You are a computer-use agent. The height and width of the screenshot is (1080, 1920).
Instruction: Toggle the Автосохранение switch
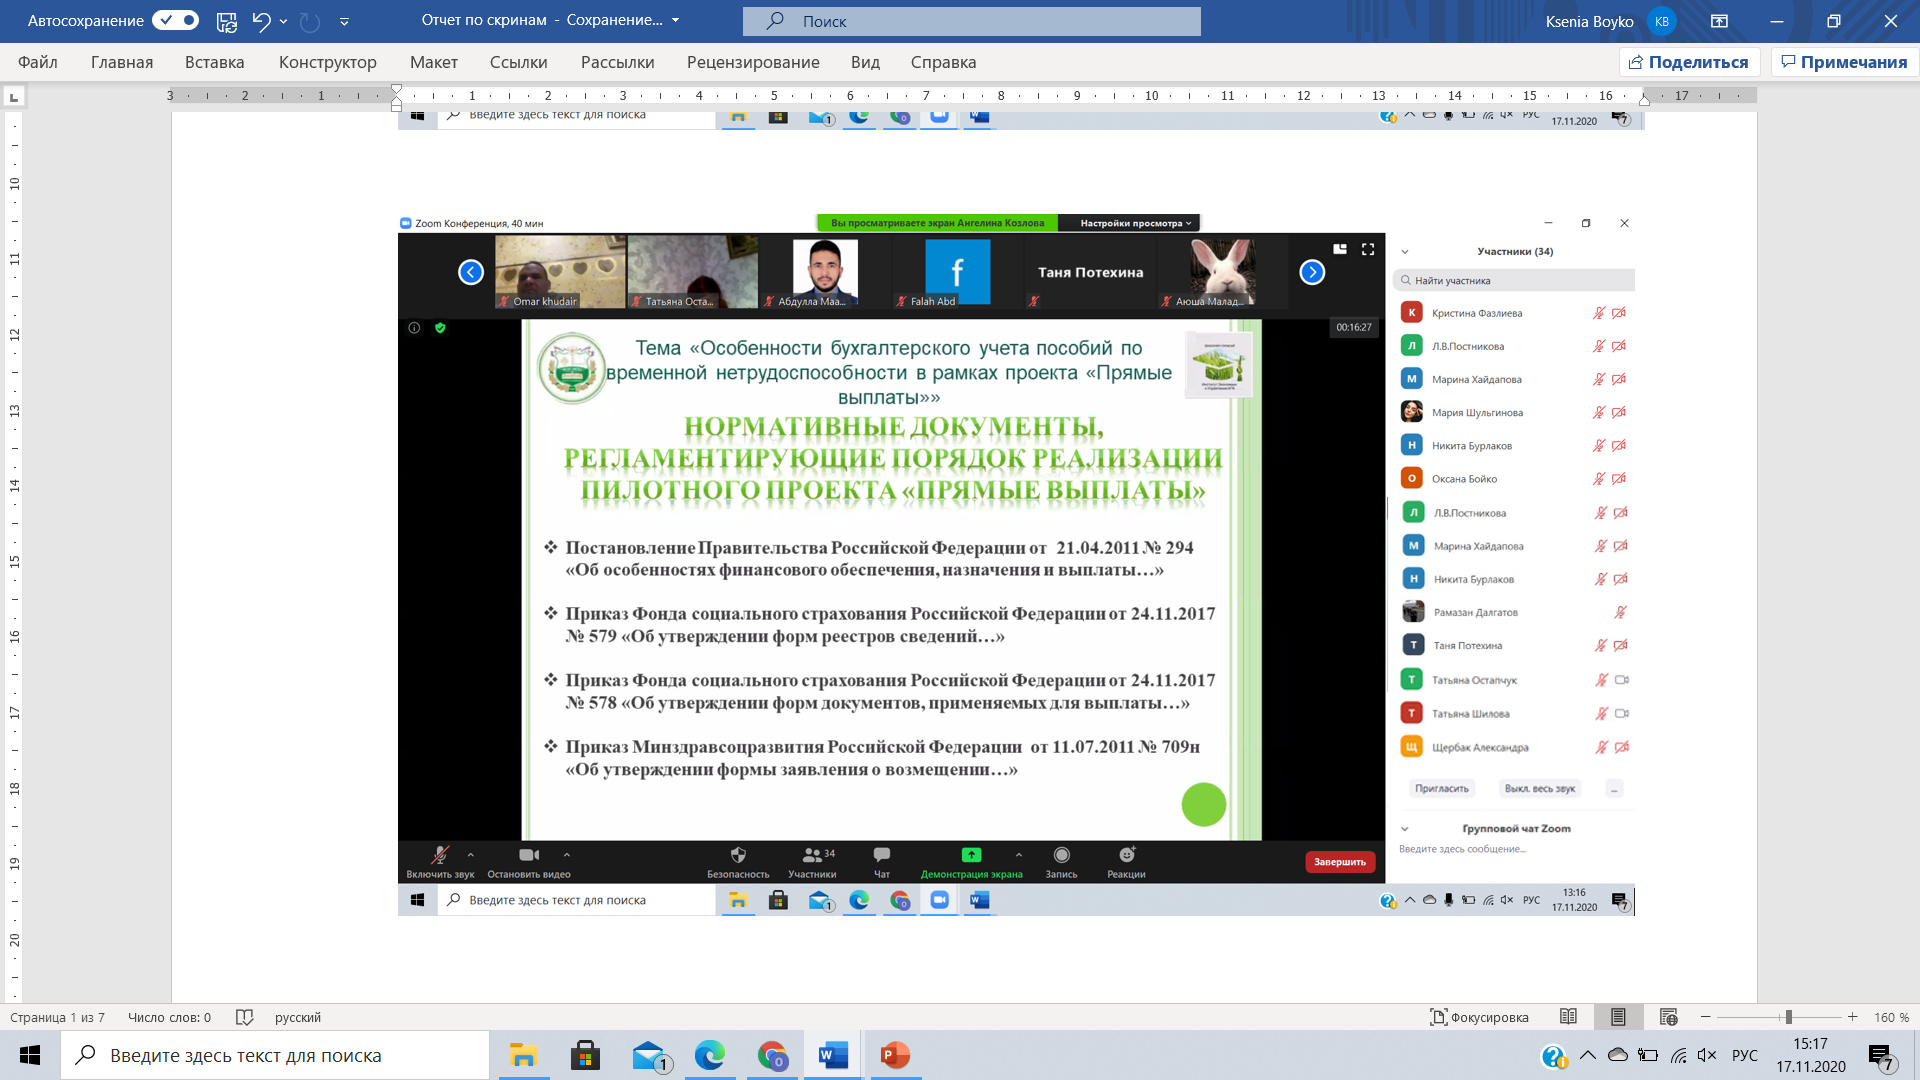coord(176,21)
